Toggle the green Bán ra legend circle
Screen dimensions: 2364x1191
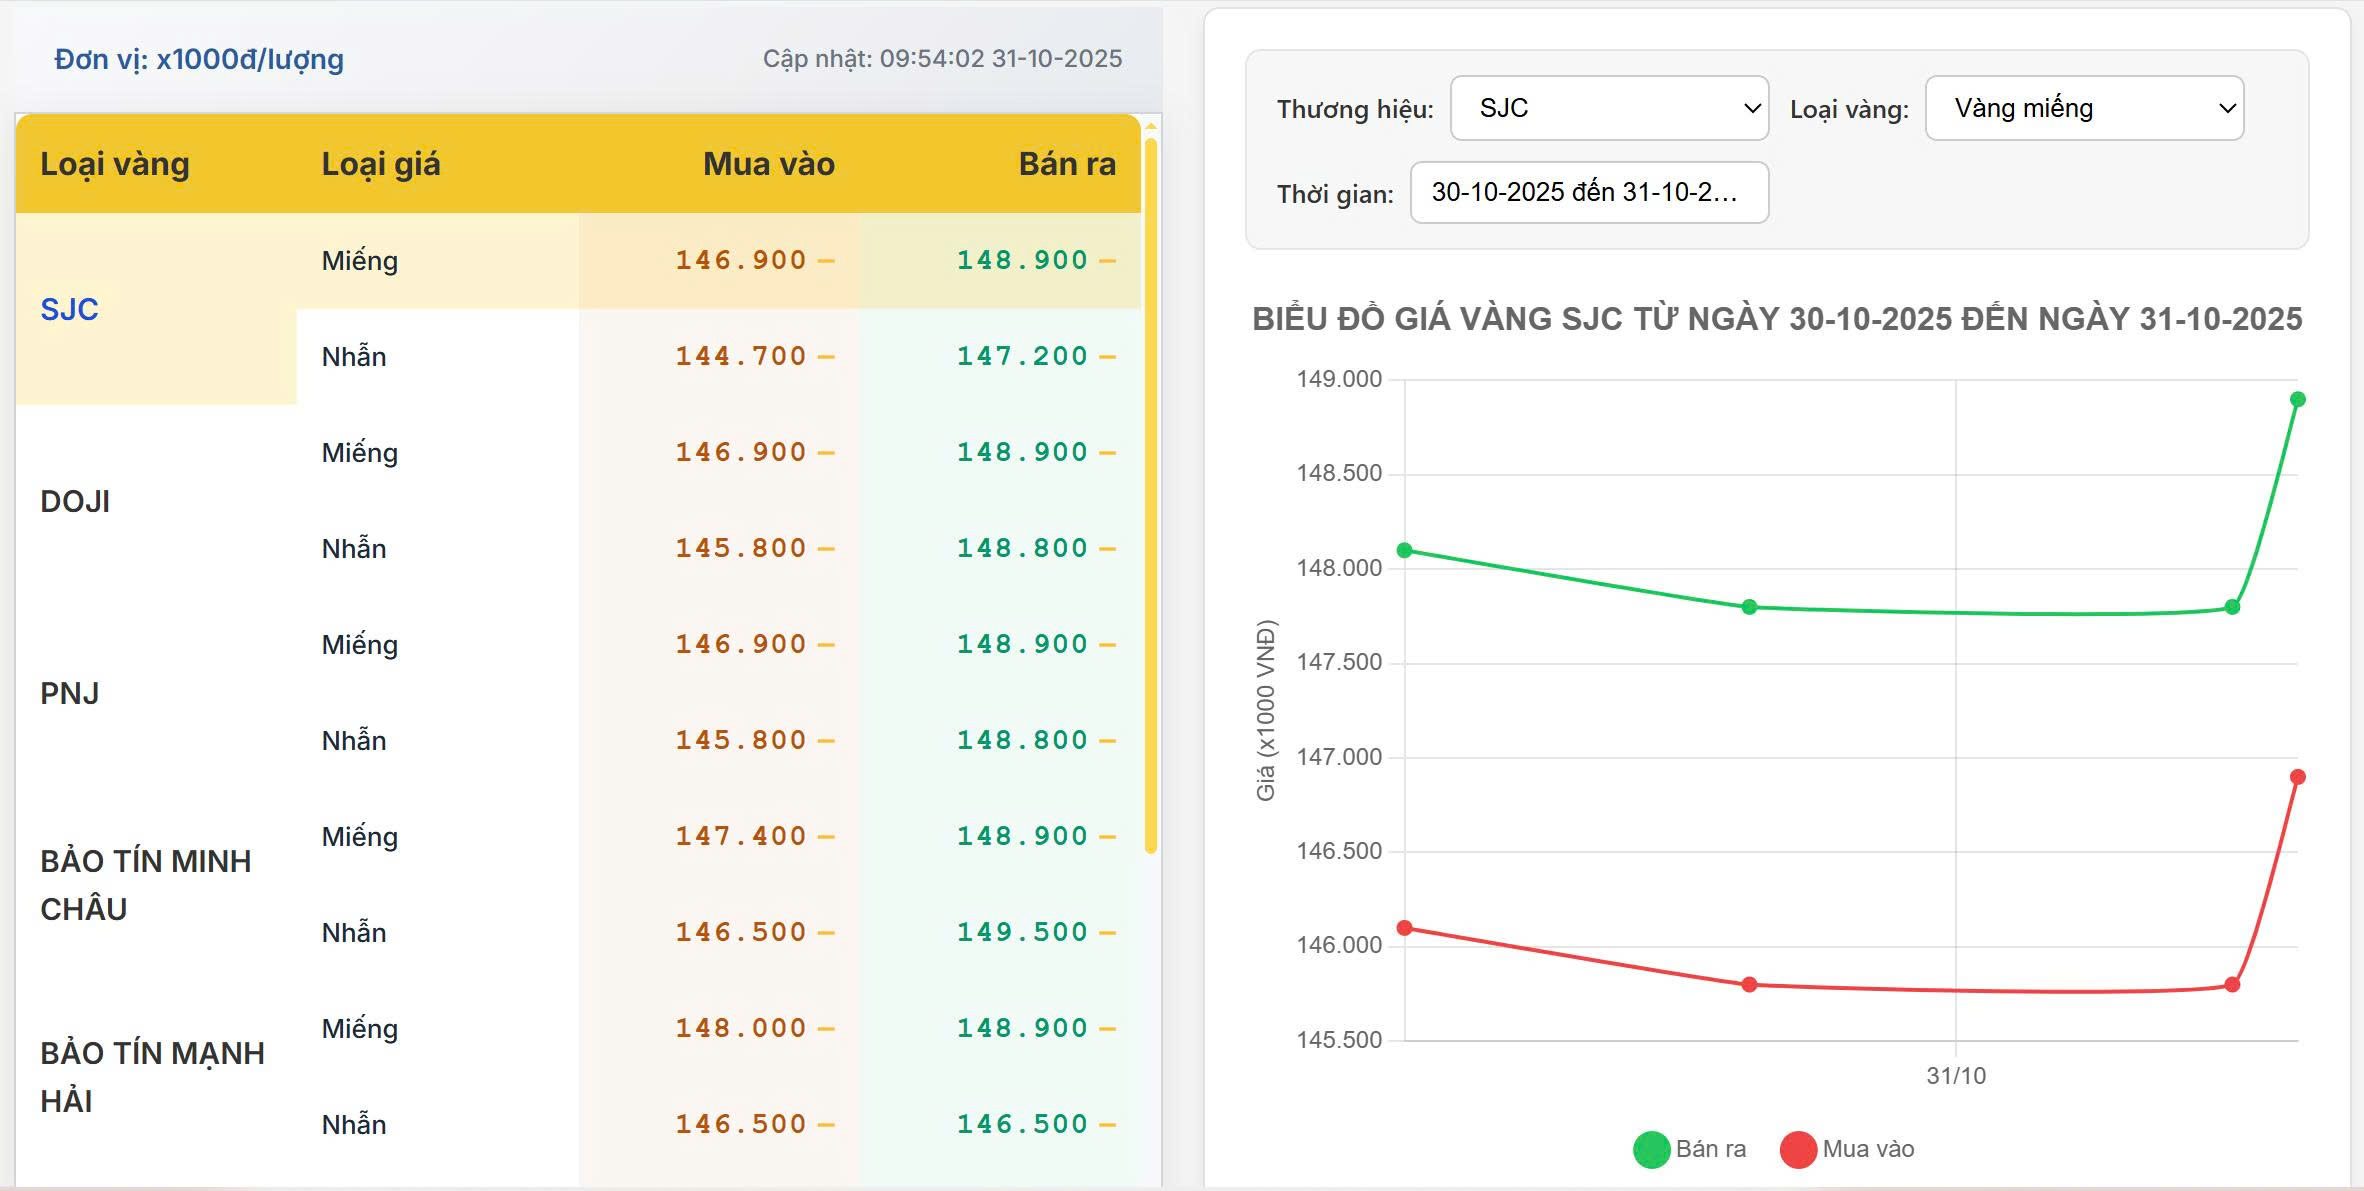1651,1149
